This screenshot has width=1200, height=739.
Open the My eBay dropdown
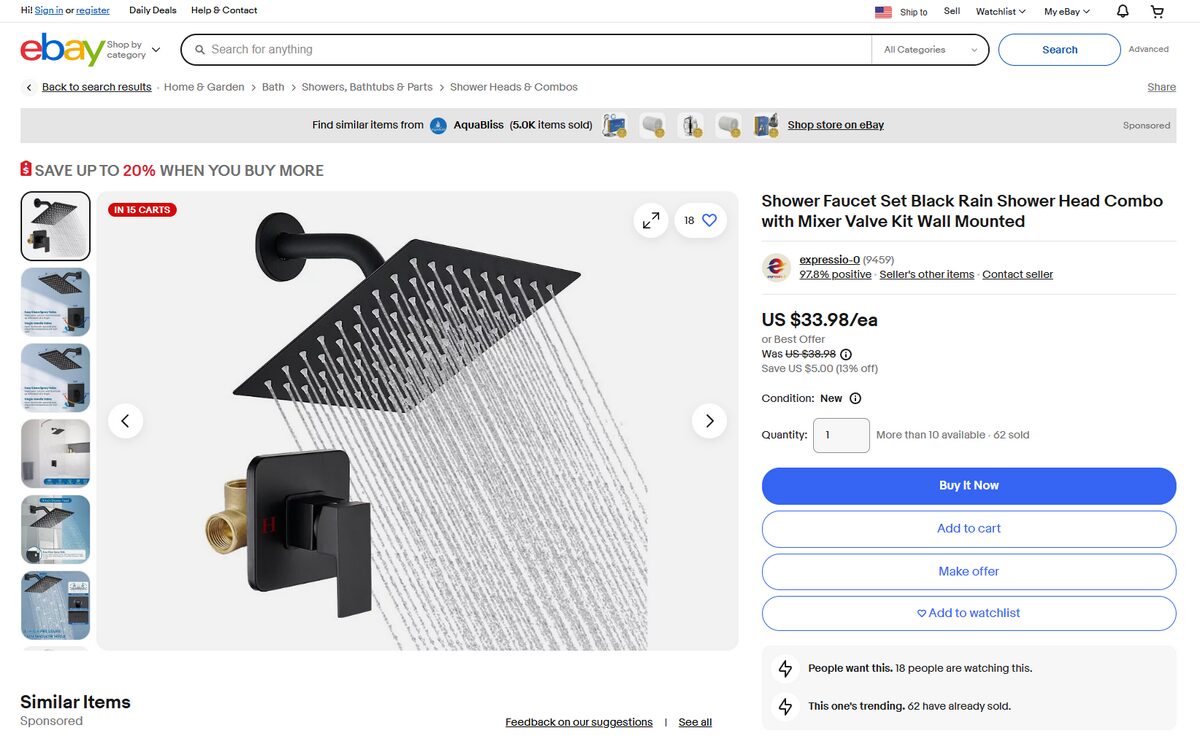1065,11
